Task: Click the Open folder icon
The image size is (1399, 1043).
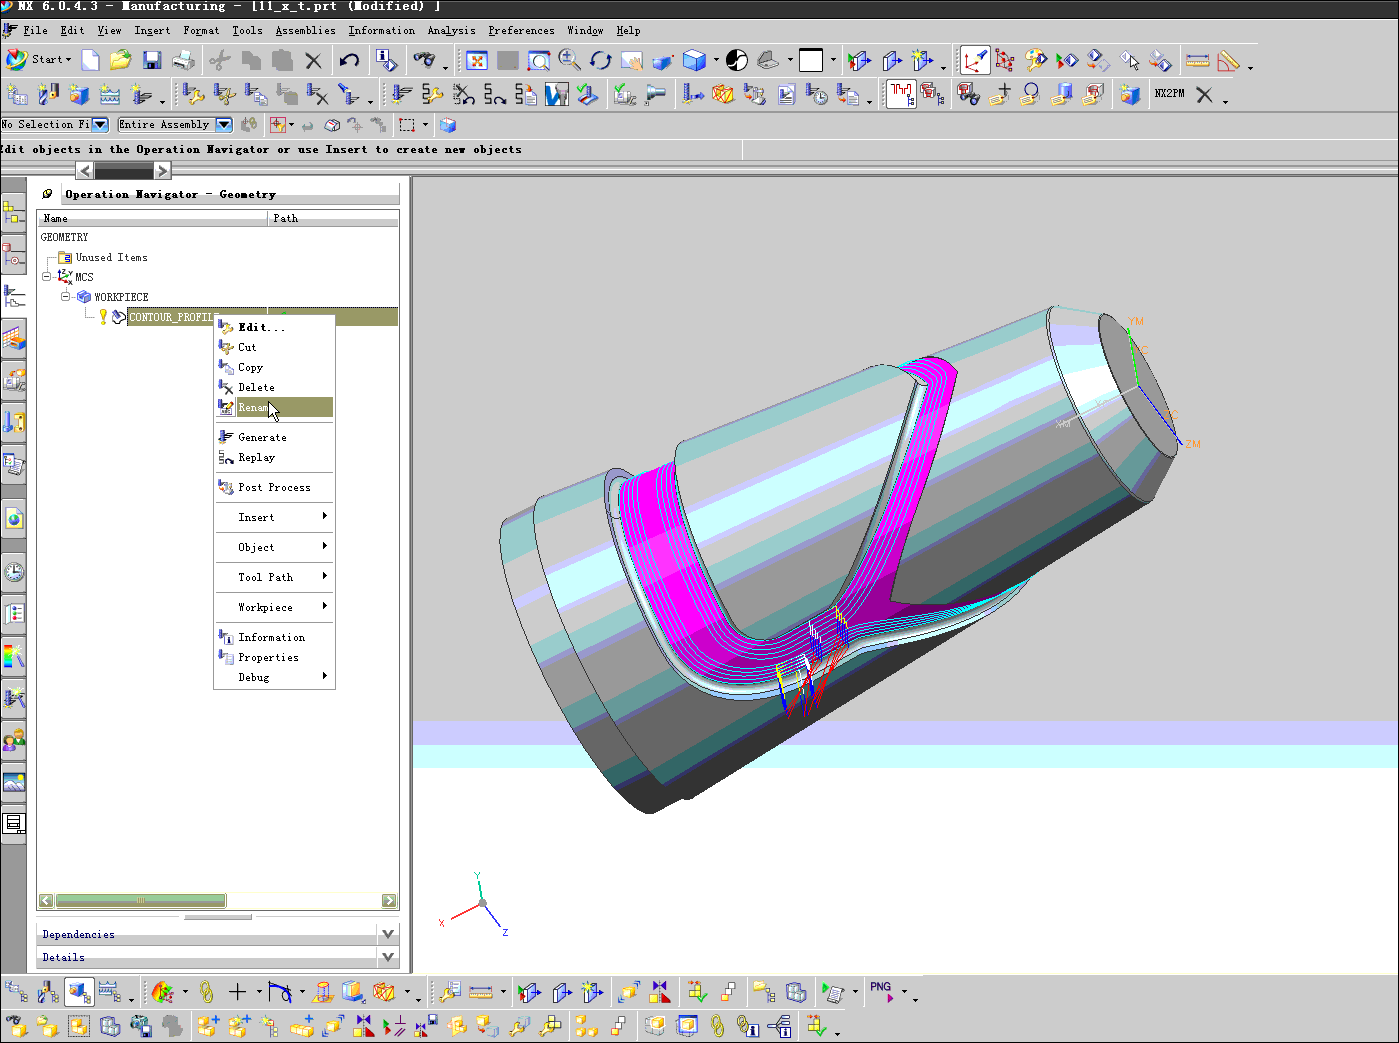Action: 121,61
